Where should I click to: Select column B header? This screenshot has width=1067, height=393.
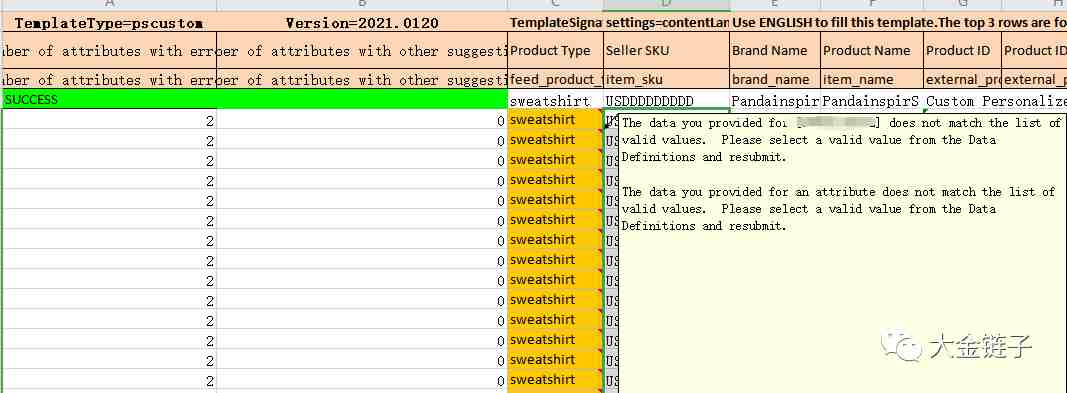[x=362, y=5]
